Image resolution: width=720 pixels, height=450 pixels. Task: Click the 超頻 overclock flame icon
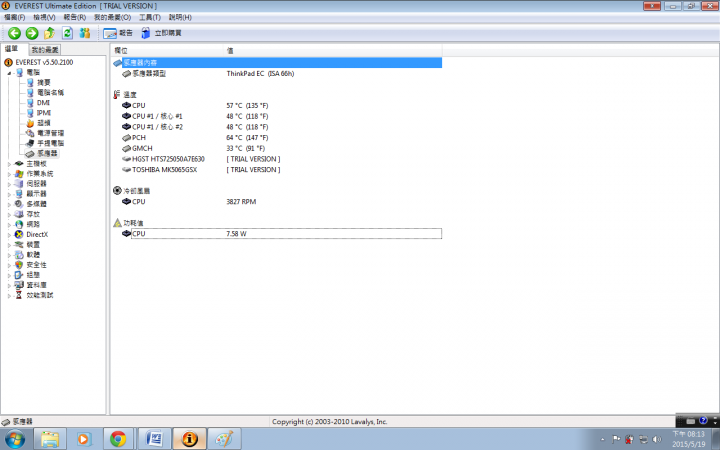pyautogui.click(x=30, y=123)
